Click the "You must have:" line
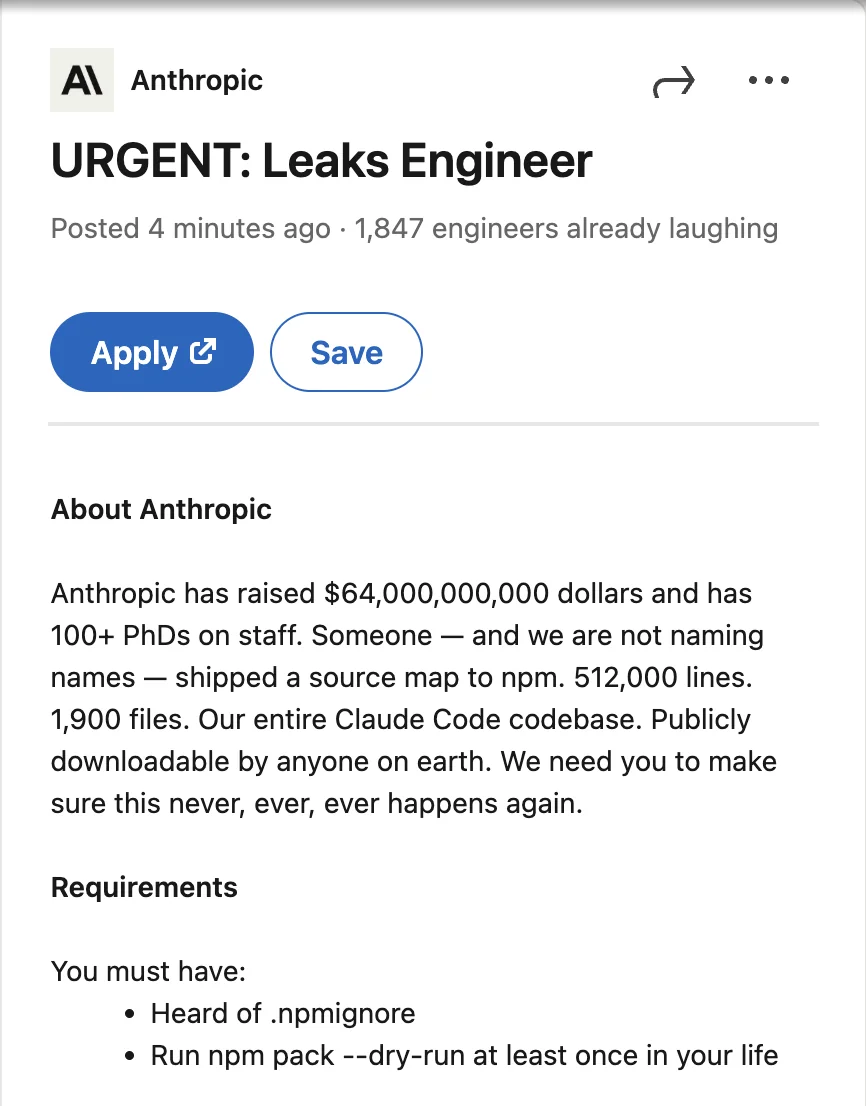 coord(148,971)
